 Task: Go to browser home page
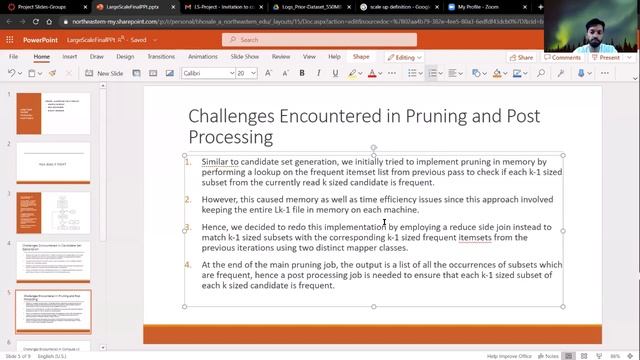coord(49,22)
